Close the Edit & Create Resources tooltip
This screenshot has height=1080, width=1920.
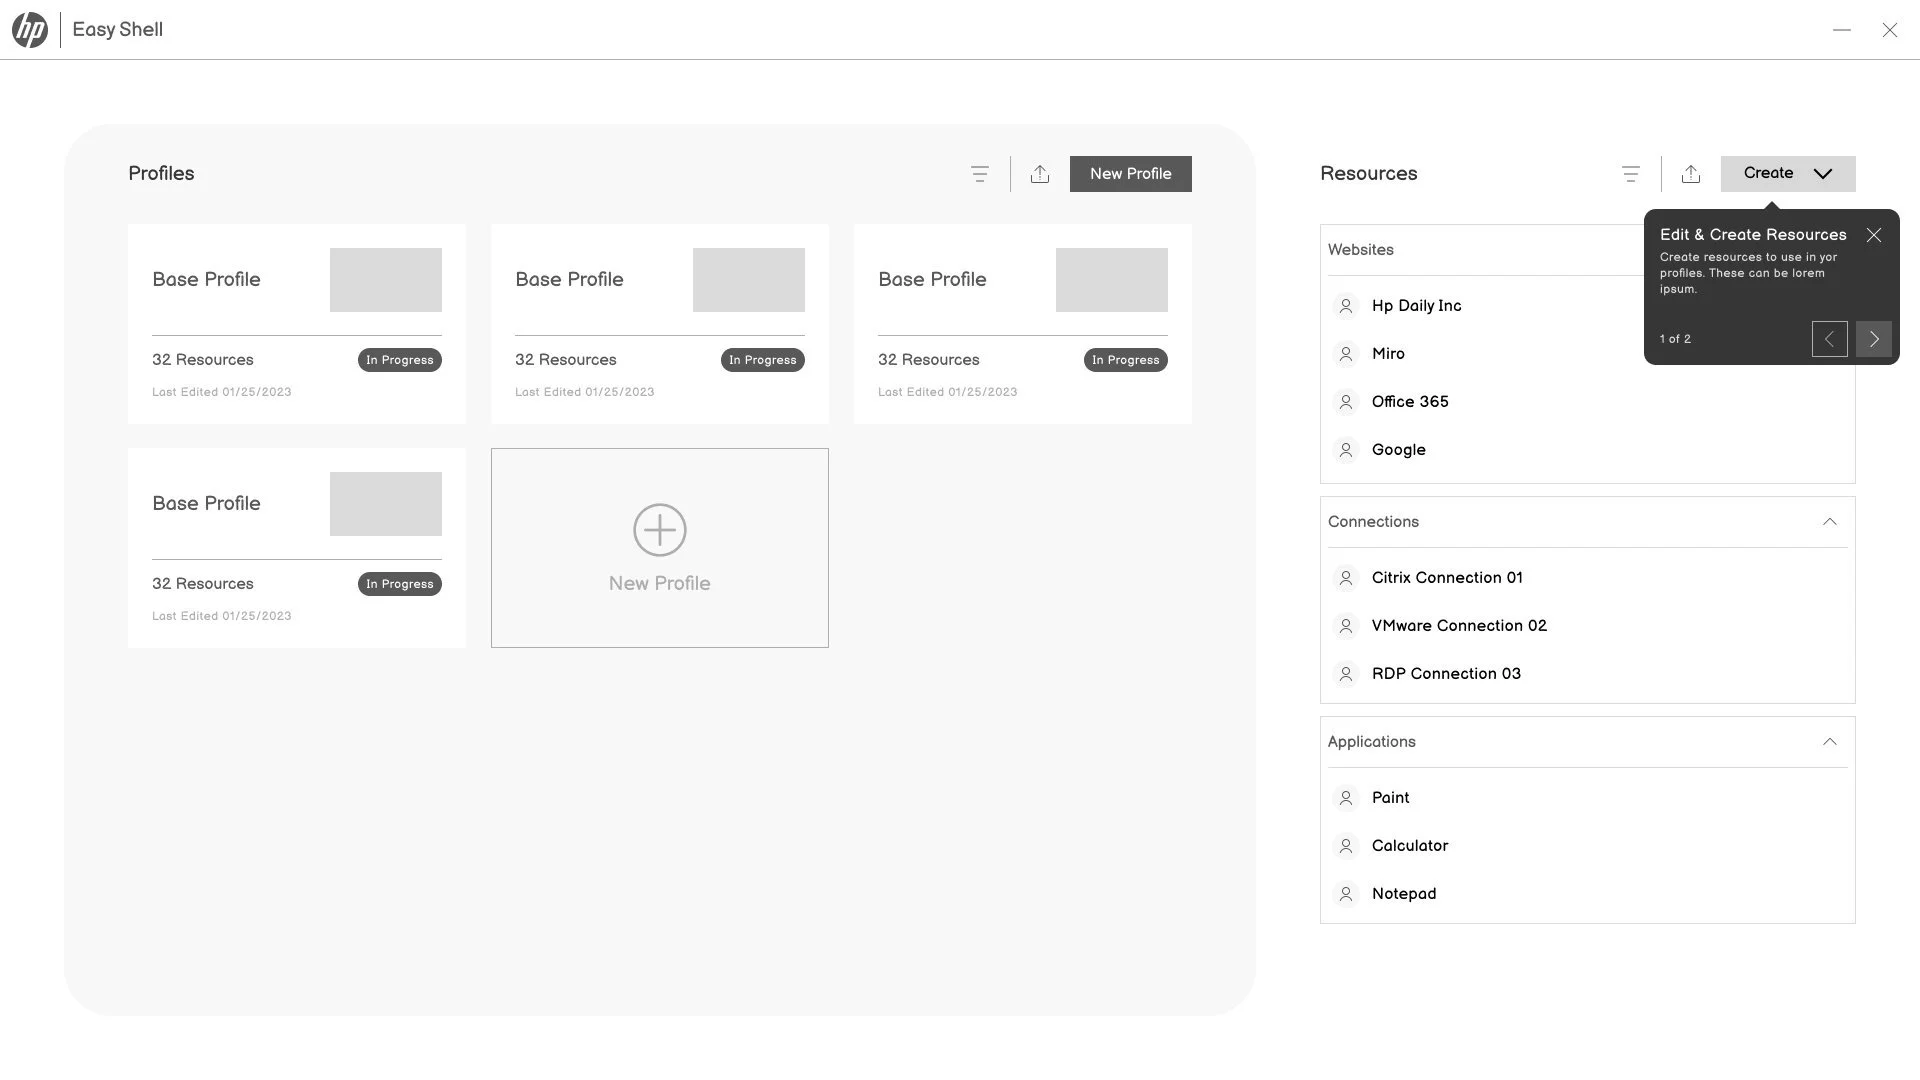(1873, 235)
